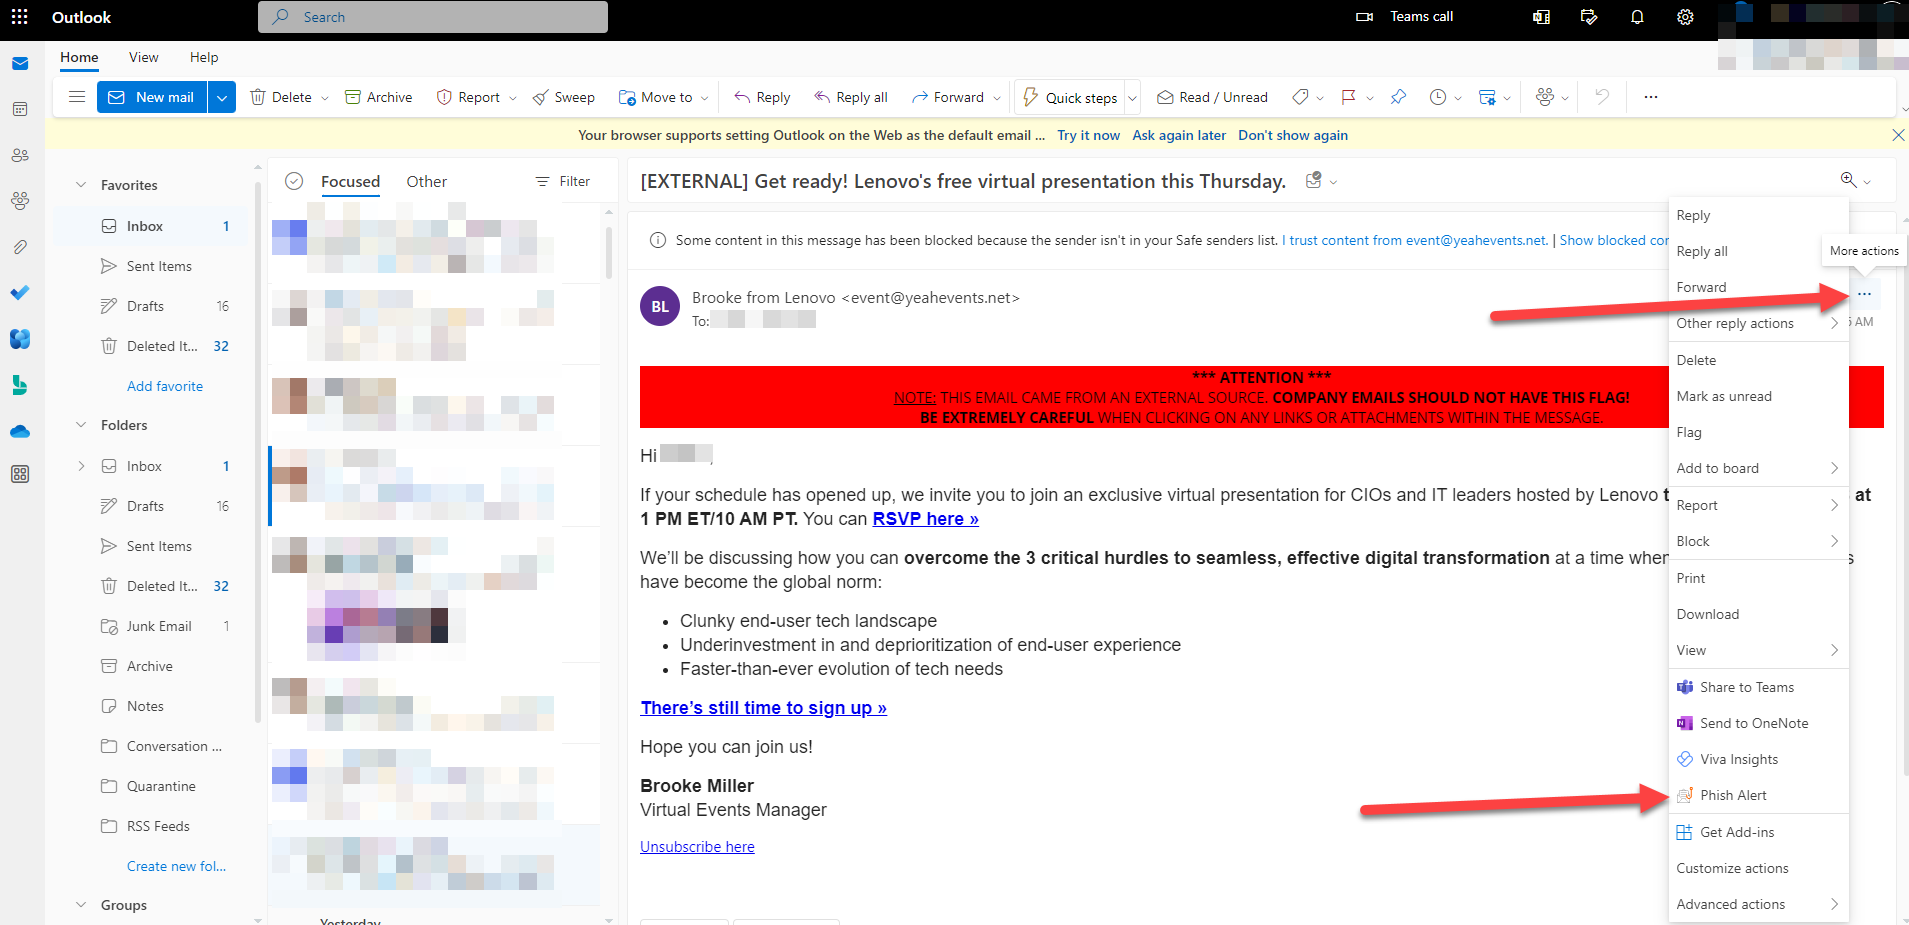
Task: Open the Forward dropdown arrow
Action: coord(997,98)
